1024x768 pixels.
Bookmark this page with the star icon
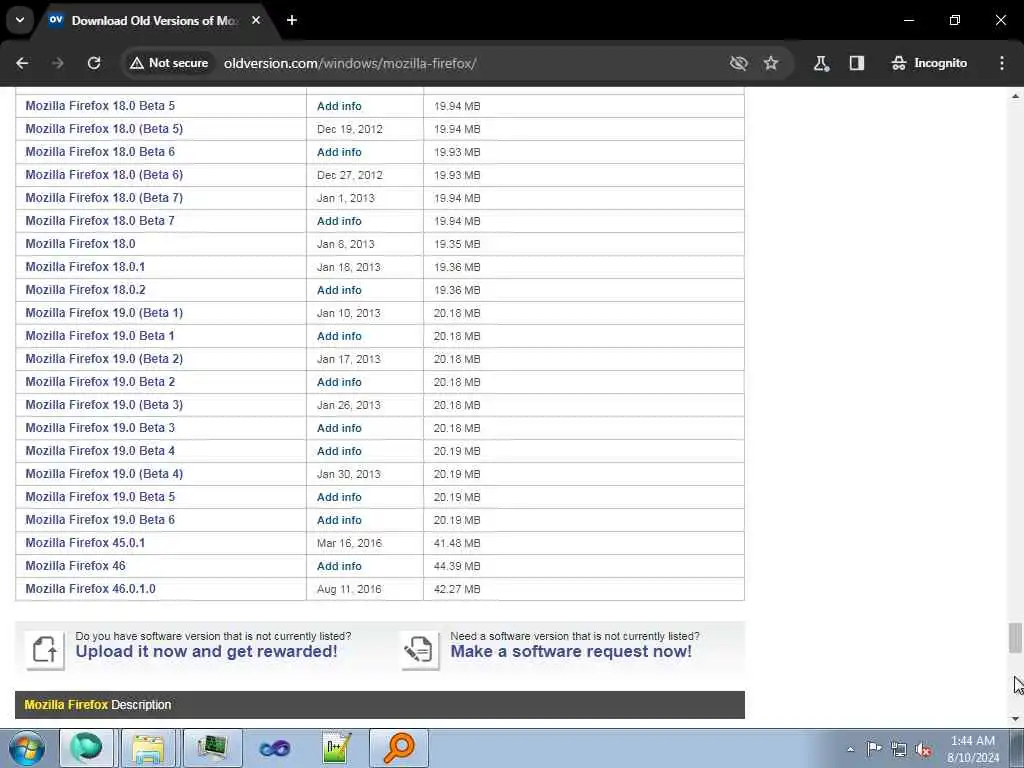pyautogui.click(x=771, y=63)
